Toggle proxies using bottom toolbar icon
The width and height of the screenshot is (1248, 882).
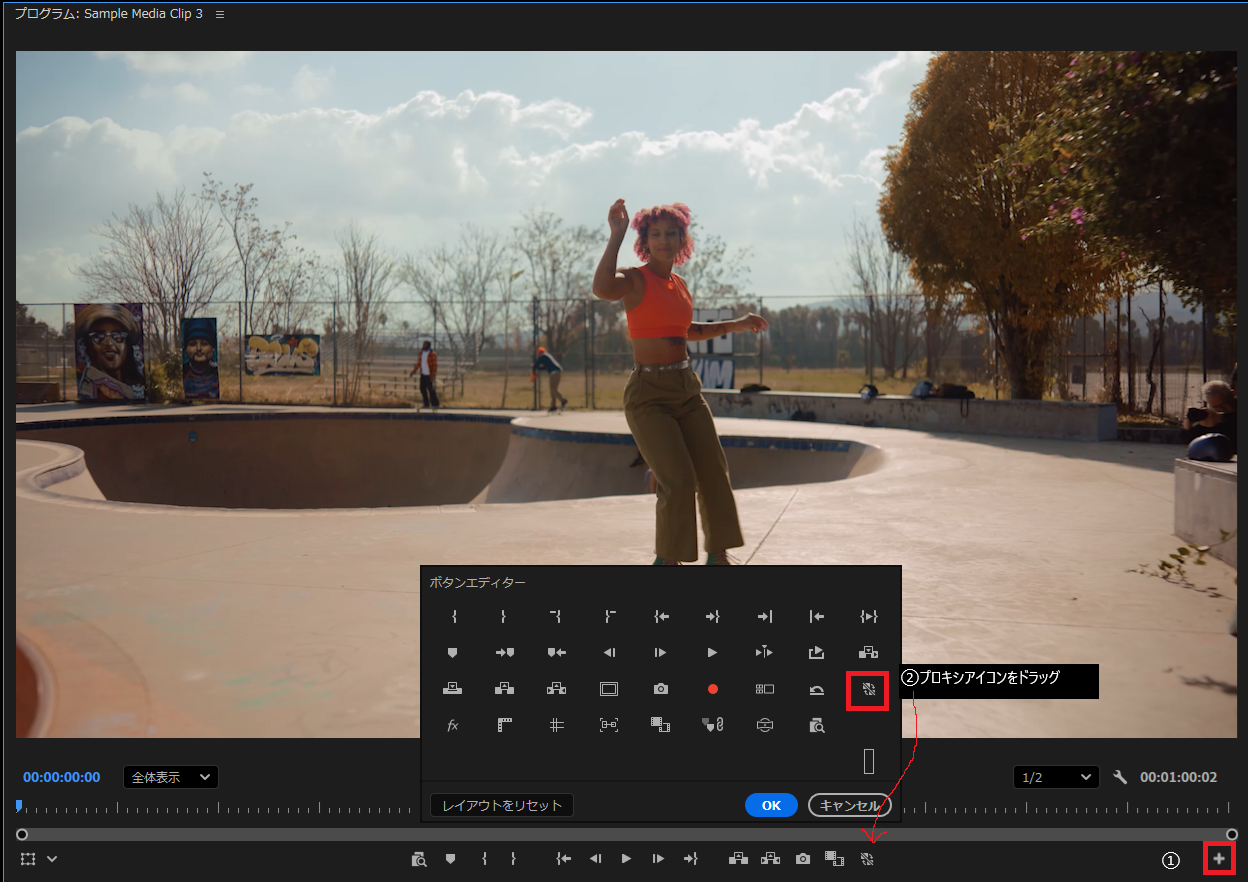(867, 859)
